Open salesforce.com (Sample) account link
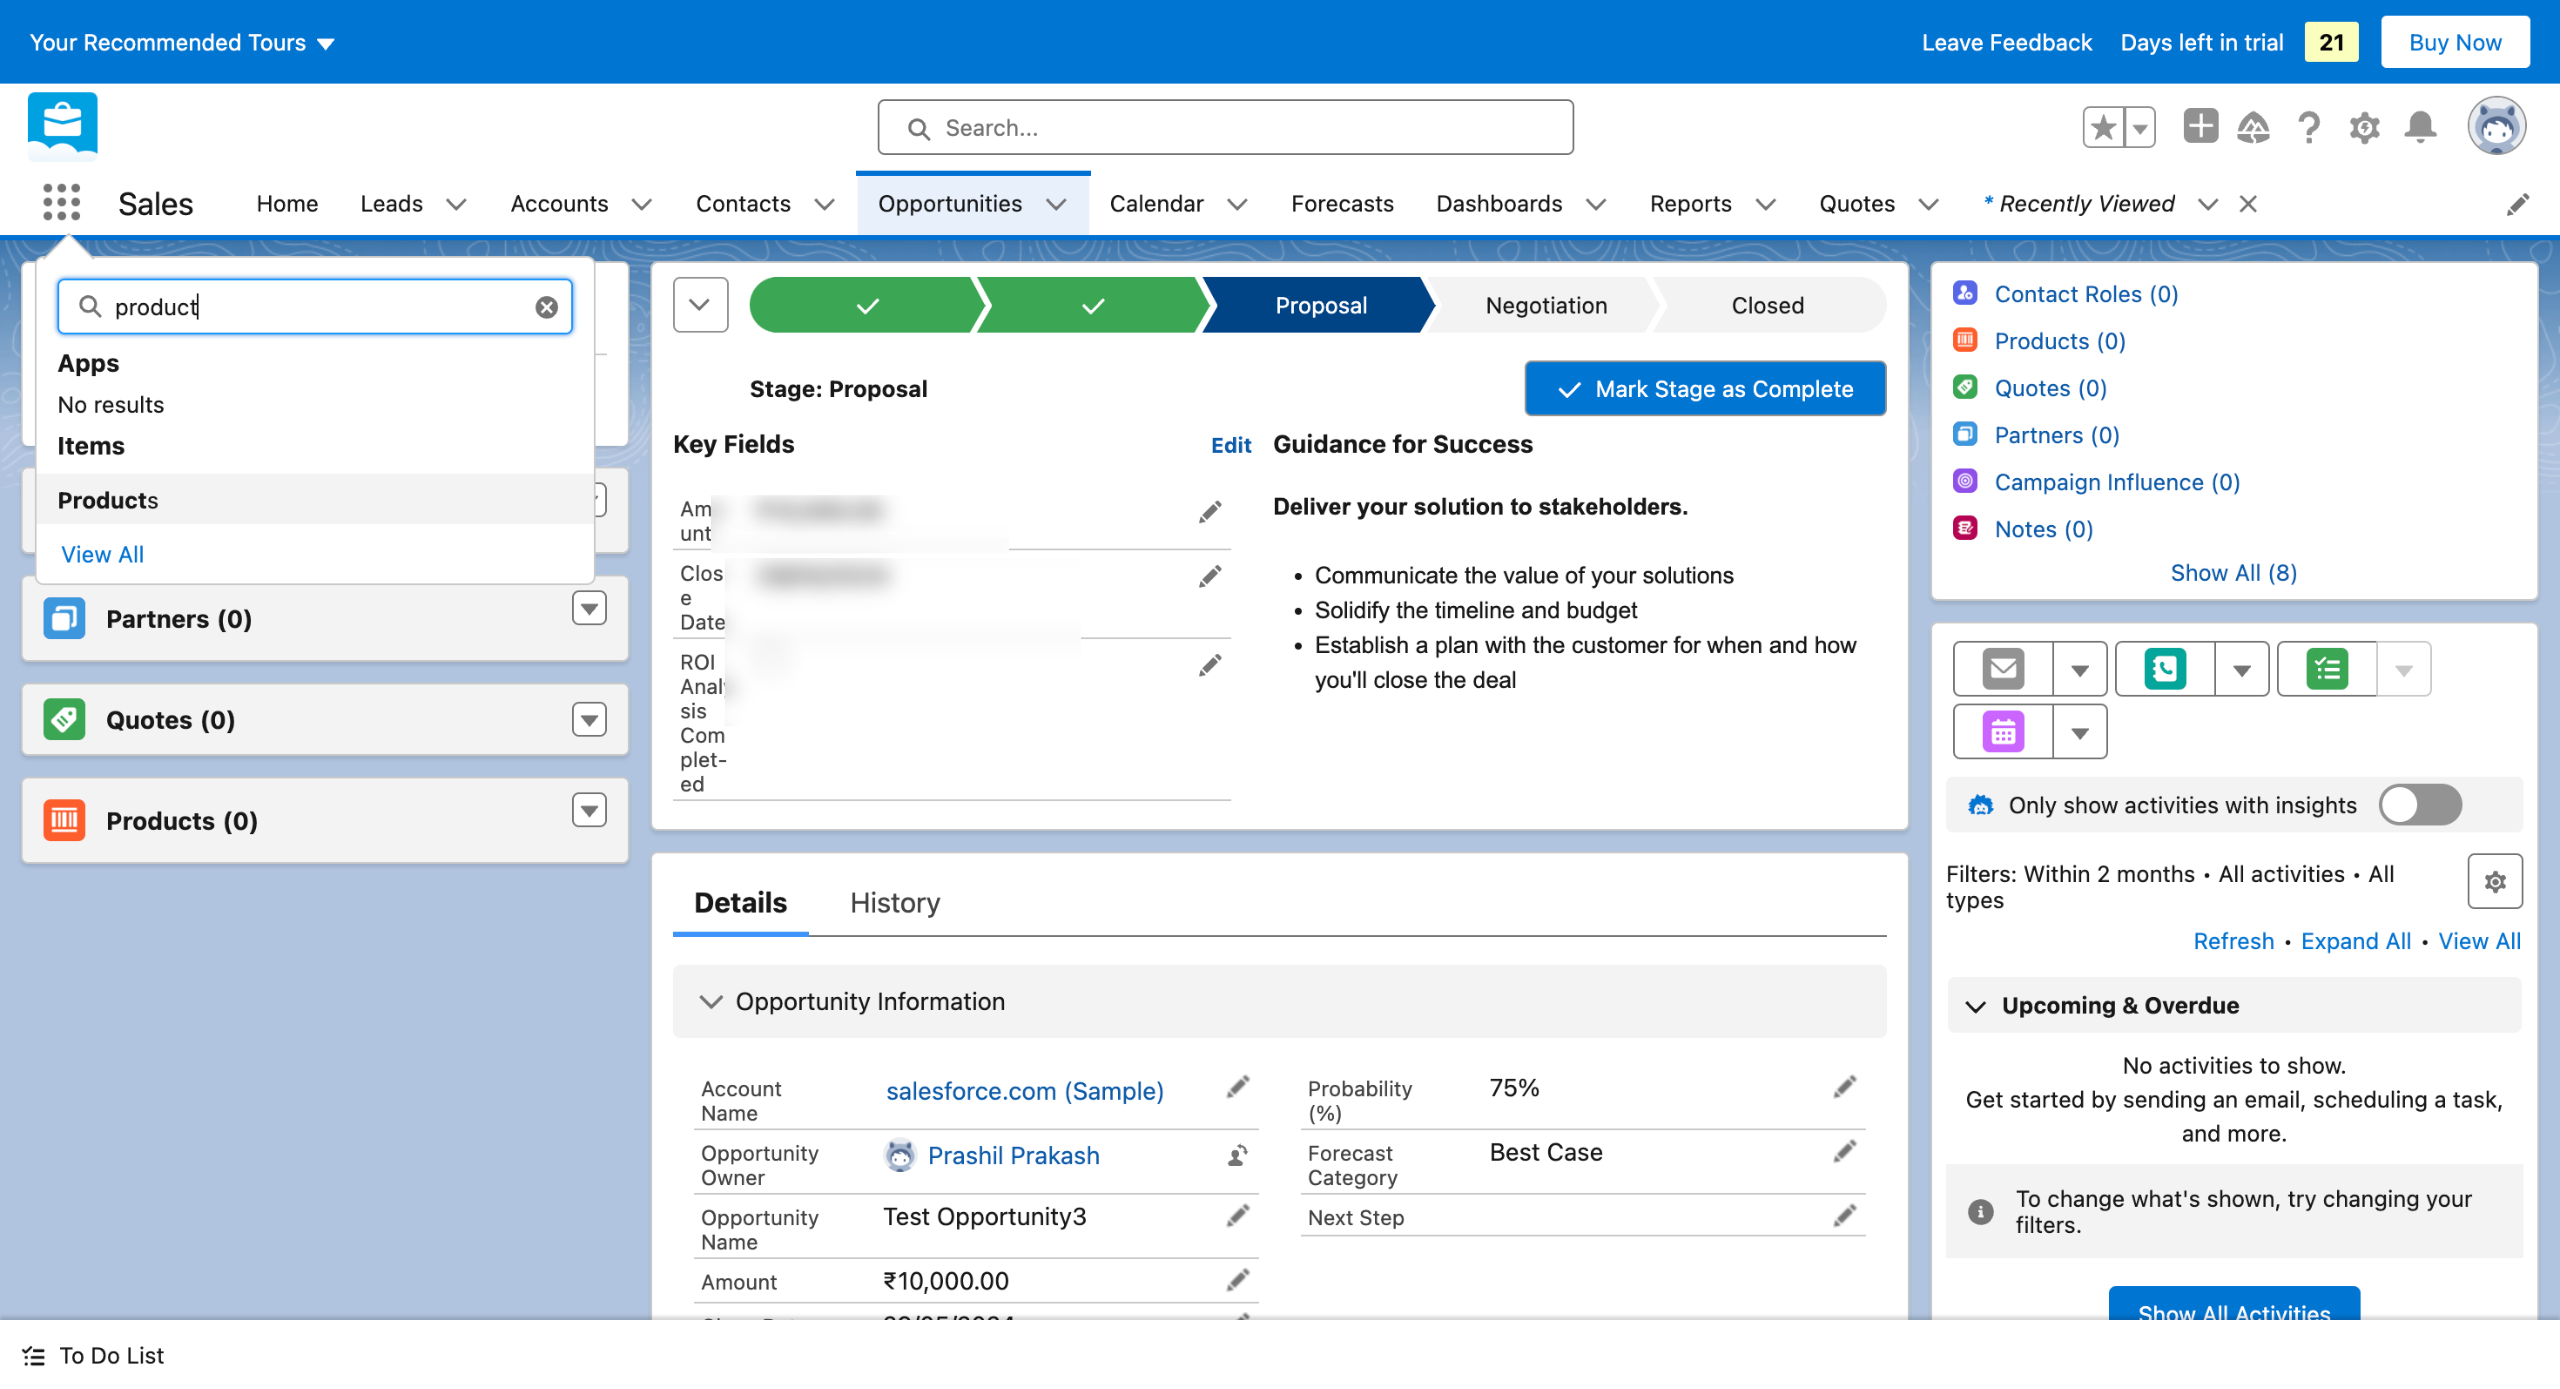The image size is (2560, 1389). (x=1024, y=1091)
